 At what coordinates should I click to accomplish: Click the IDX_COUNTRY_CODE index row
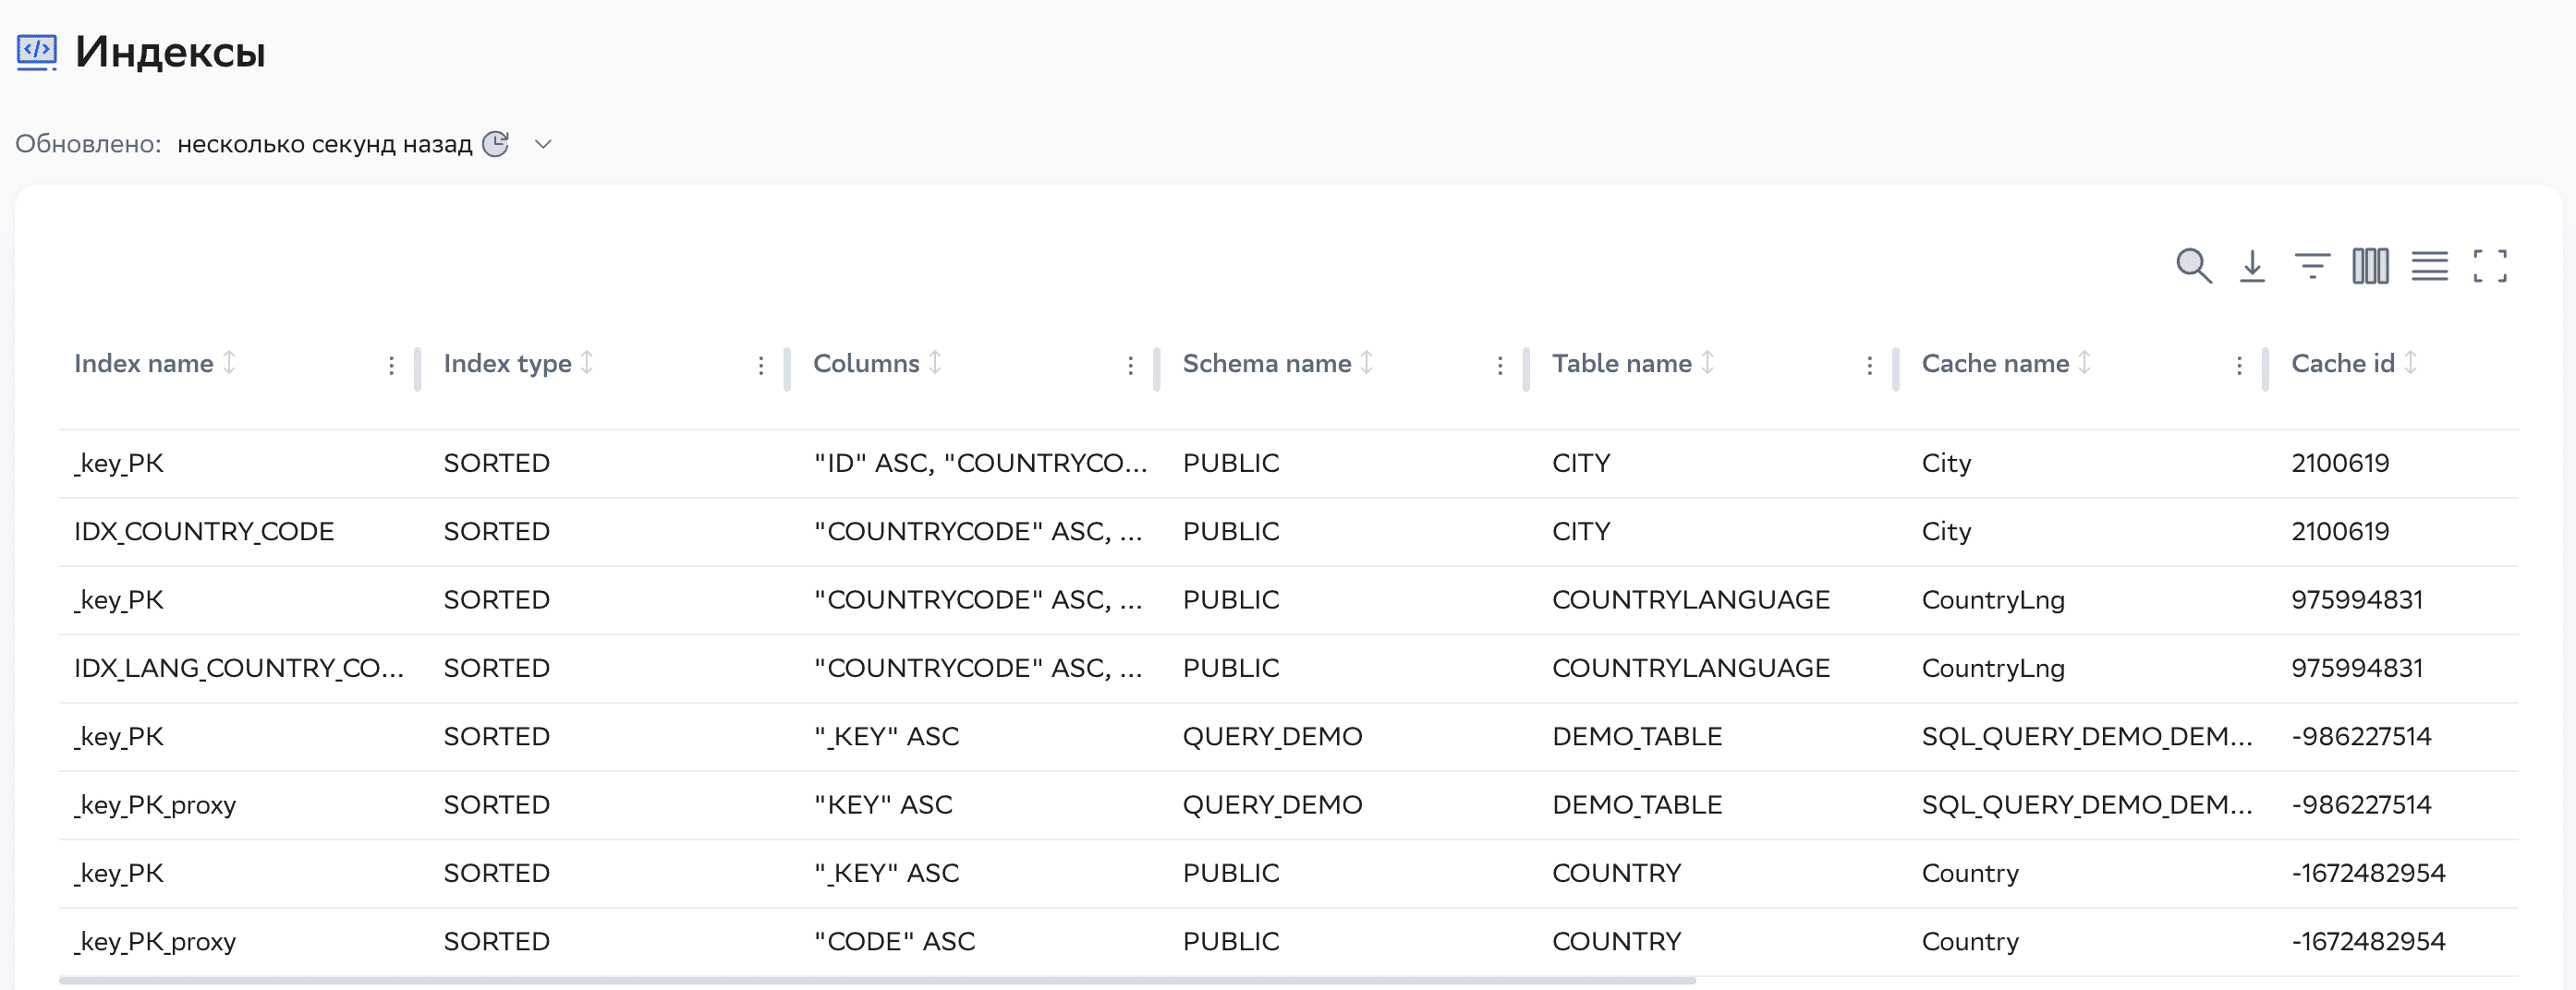pos(204,531)
